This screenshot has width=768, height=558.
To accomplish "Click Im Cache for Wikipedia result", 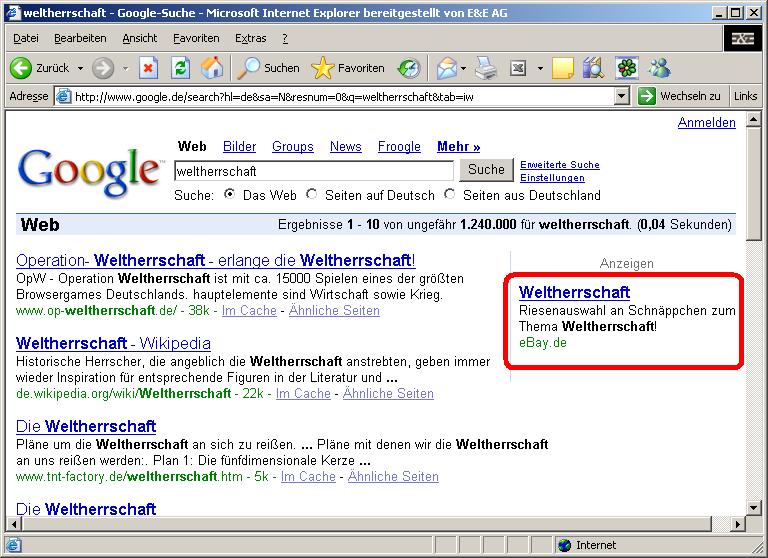I will click(303, 393).
